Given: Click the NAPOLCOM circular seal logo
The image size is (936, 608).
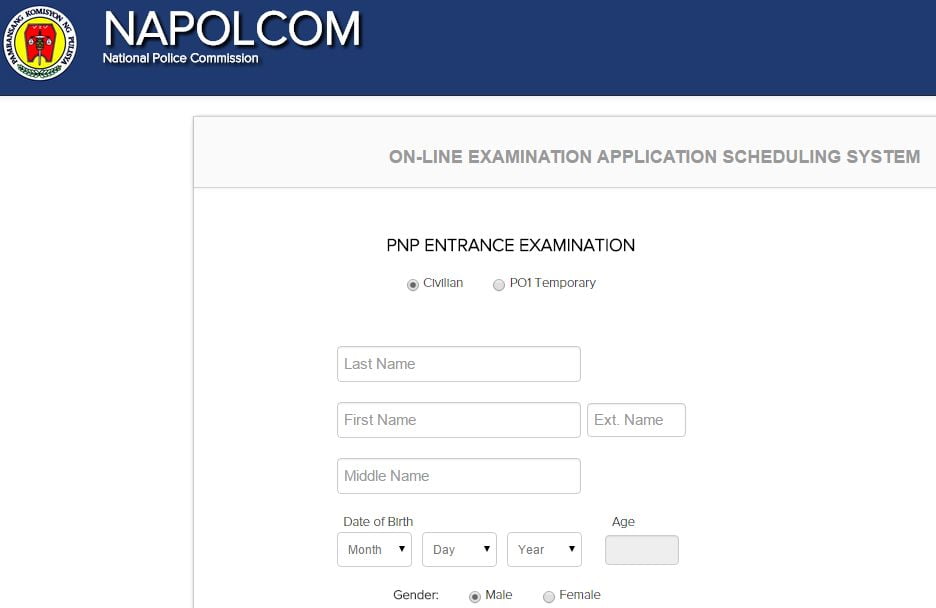Looking at the screenshot, I should click(40, 43).
